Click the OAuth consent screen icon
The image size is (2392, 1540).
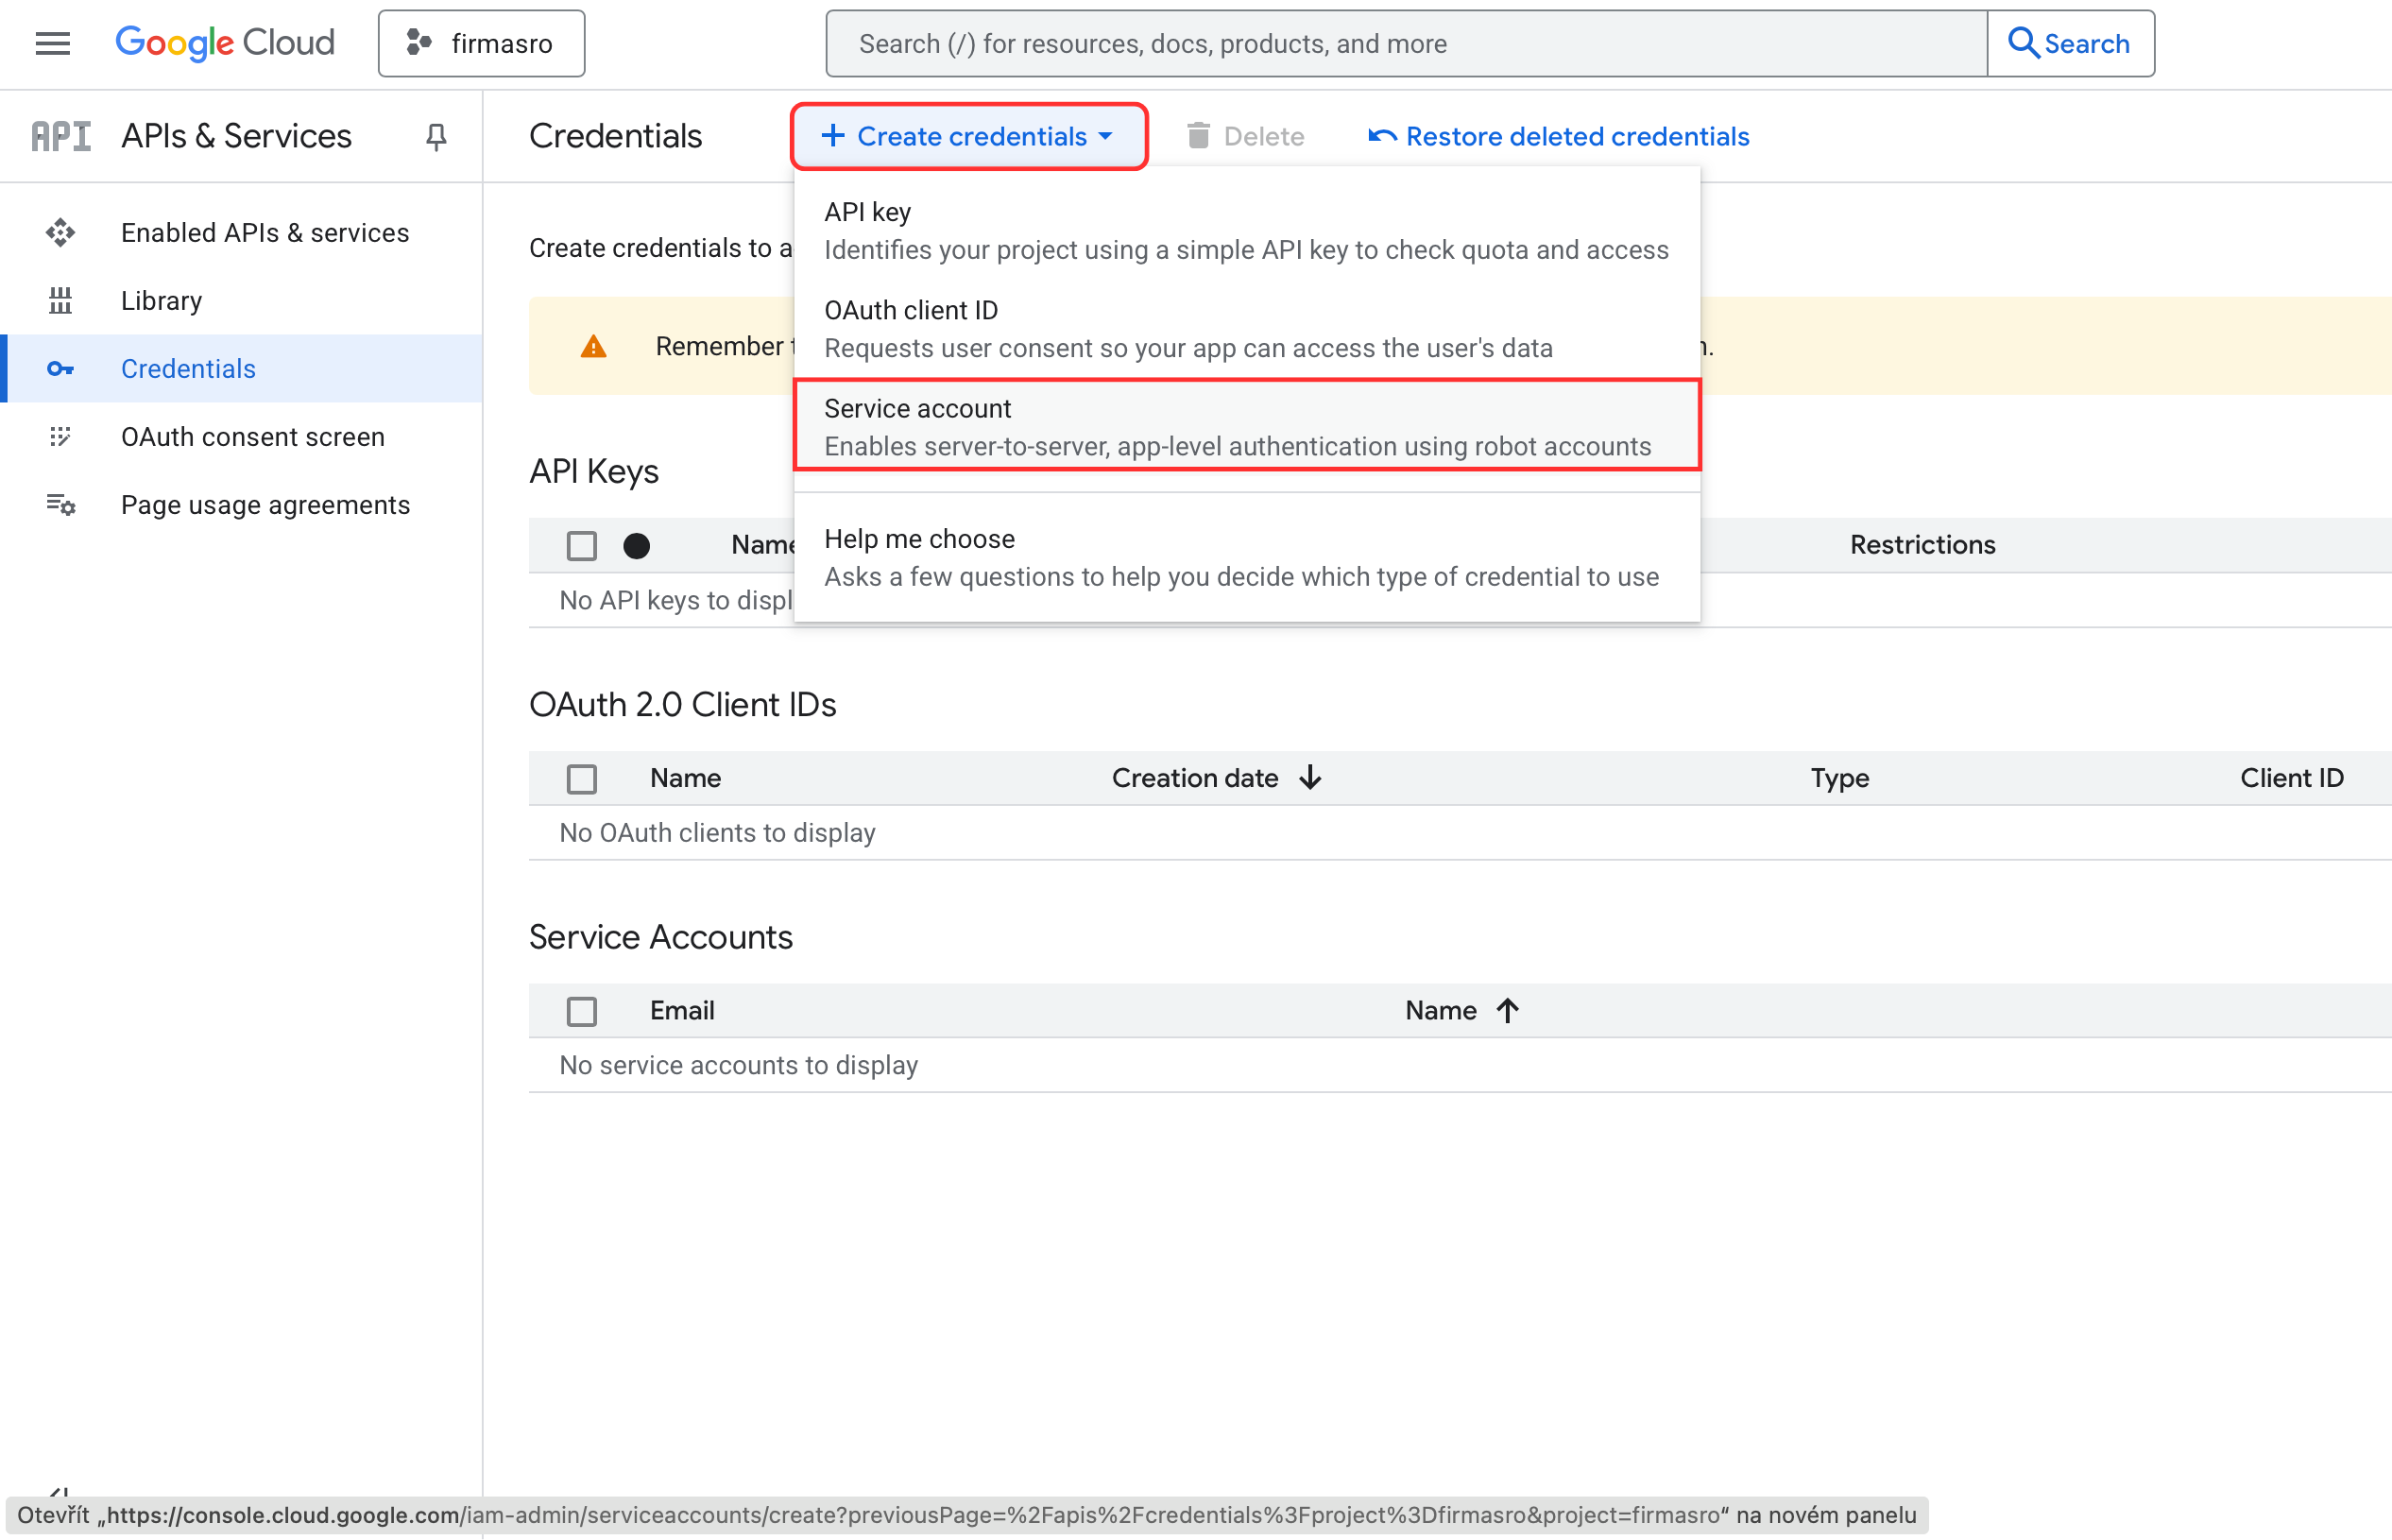pos(60,437)
